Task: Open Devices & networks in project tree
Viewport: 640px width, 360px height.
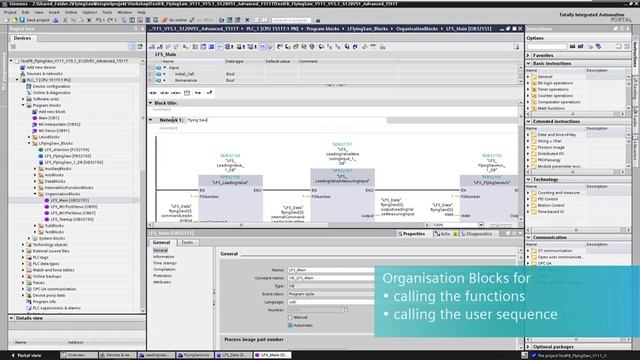Action: tap(44, 73)
